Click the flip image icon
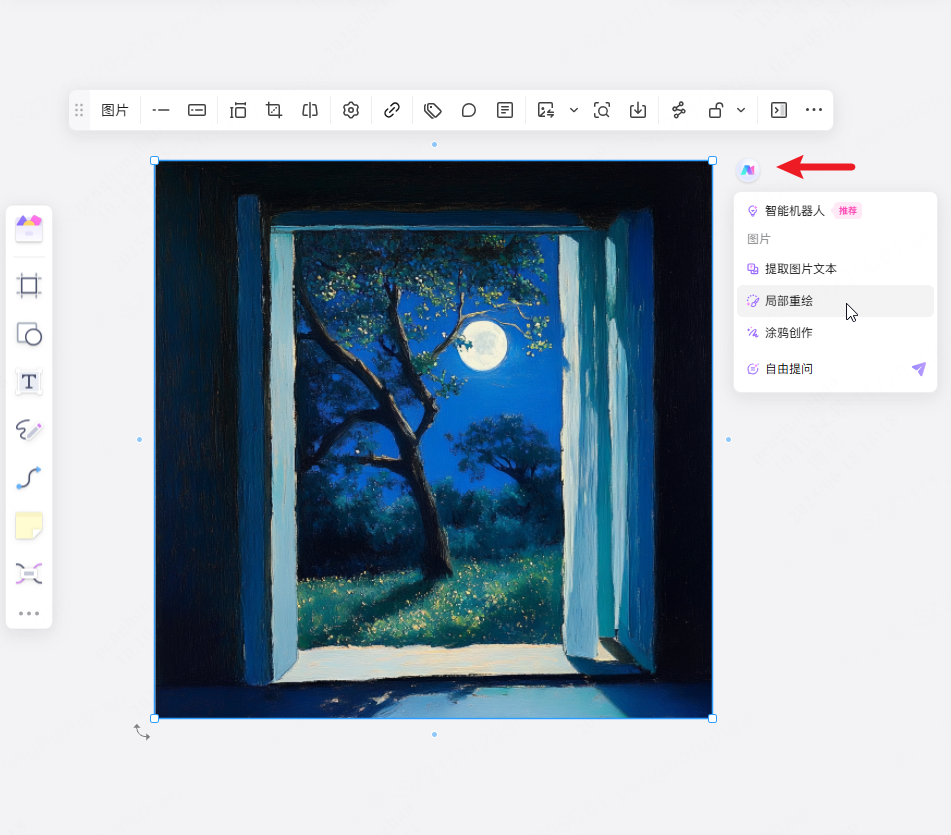 (310, 110)
